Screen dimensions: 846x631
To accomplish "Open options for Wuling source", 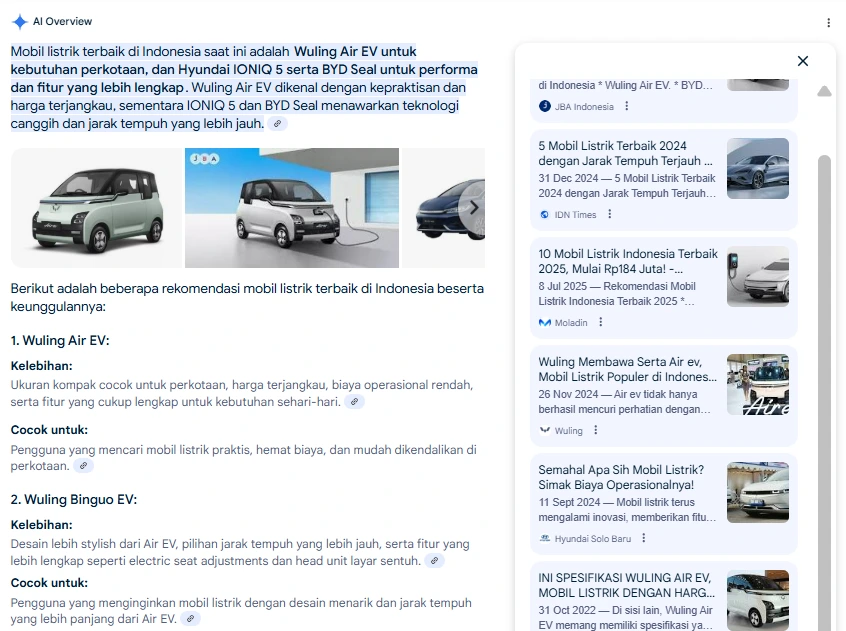I will [x=596, y=430].
